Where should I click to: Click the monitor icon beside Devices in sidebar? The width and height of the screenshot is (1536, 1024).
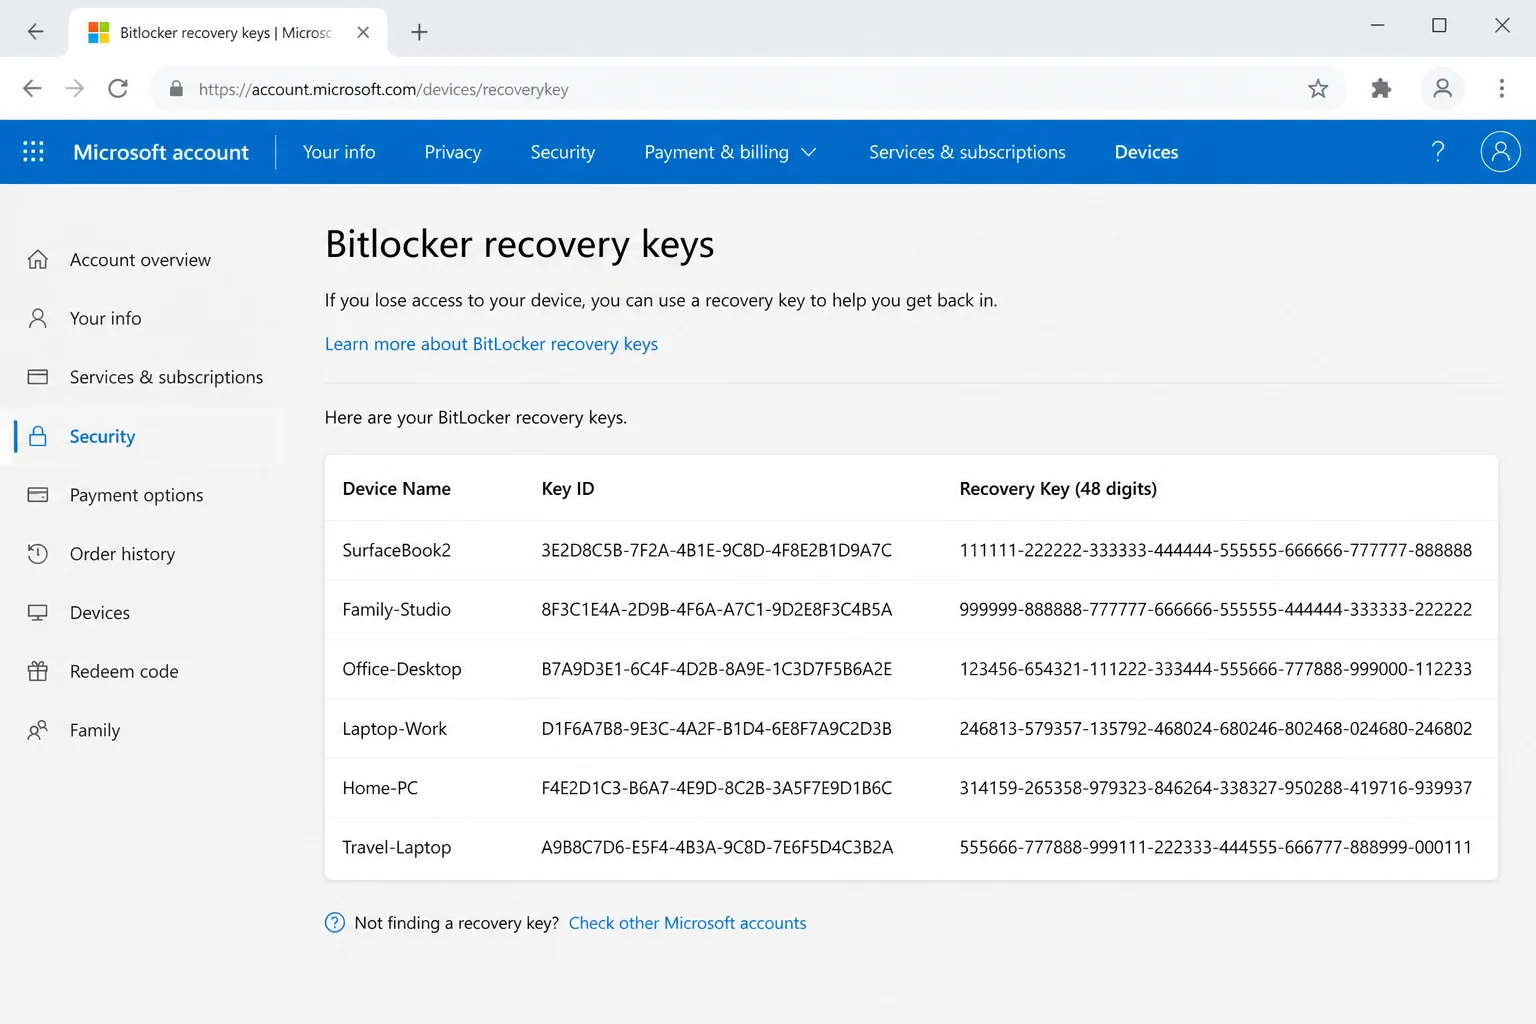tap(38, 613)
